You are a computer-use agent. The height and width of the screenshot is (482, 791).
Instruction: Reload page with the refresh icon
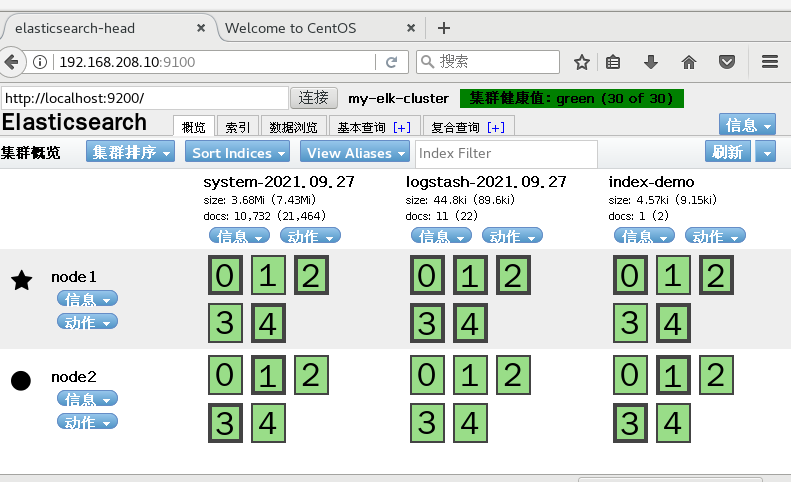tap(391, 62)
